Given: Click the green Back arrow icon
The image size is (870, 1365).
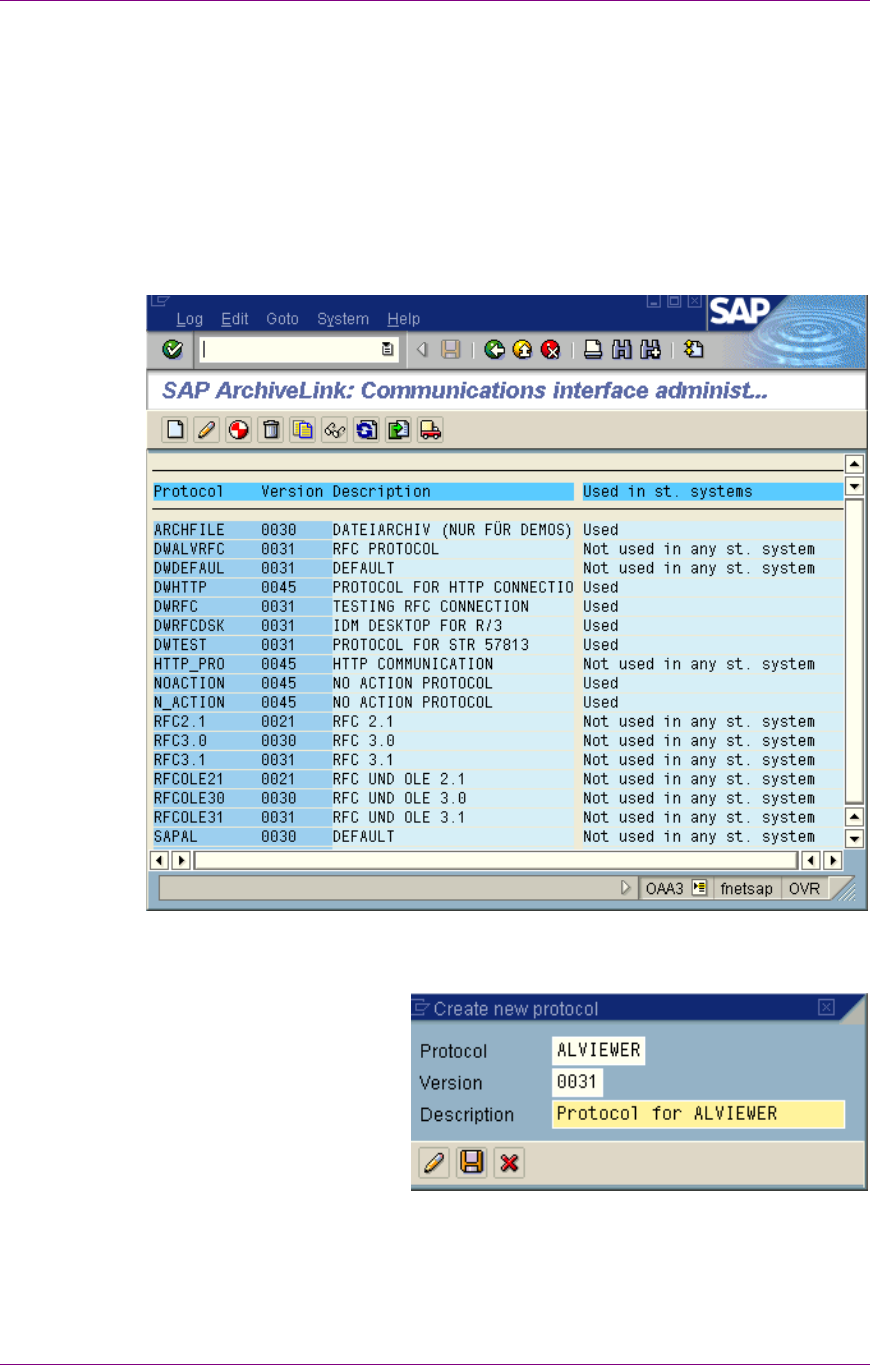Looking at the screenshot, I should (x=493, y=350).
